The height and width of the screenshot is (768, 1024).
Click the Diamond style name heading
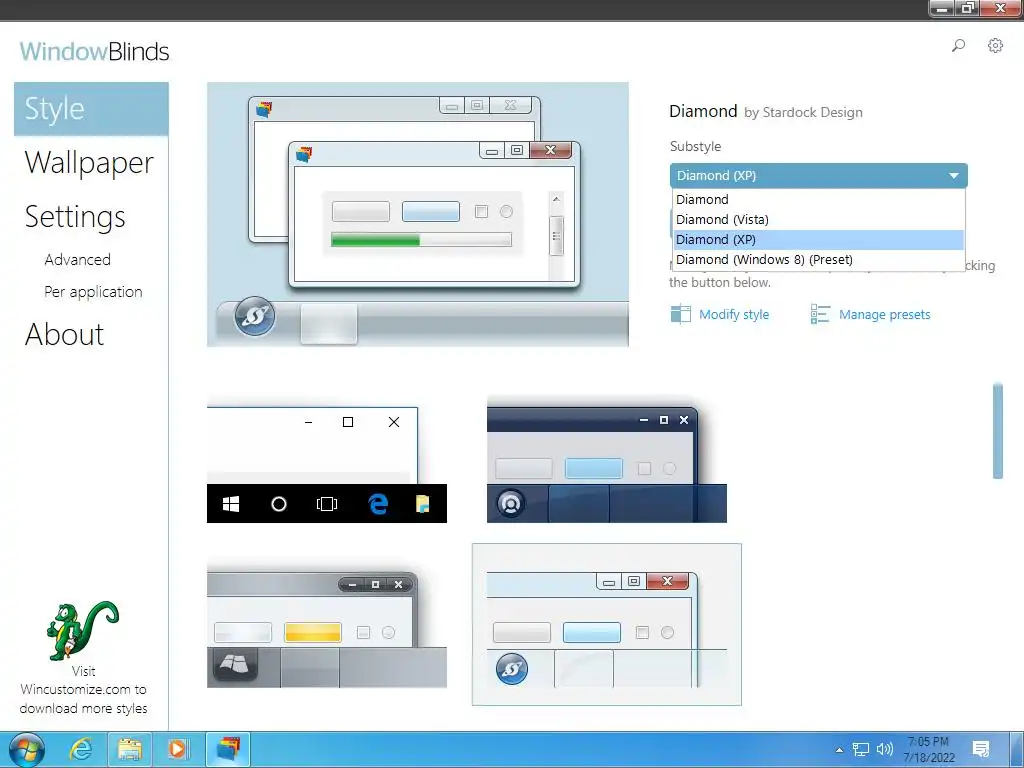point(703,111)
